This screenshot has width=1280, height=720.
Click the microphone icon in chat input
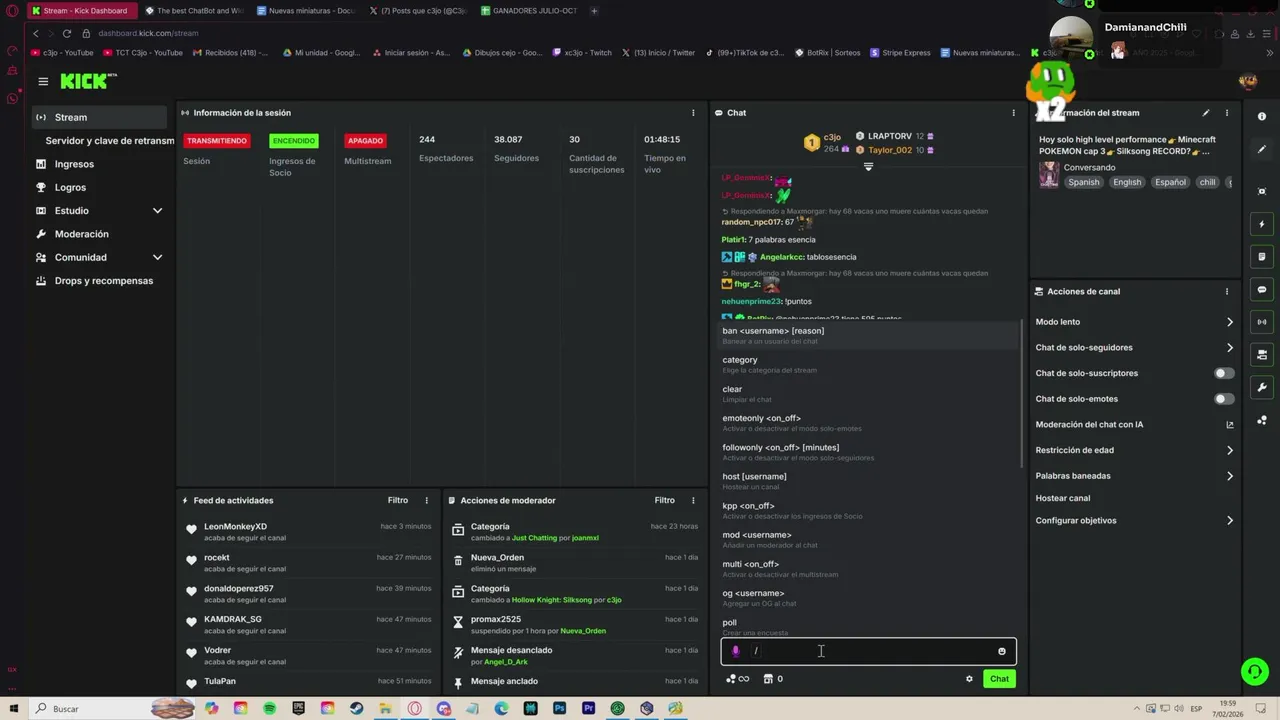point(736,651)
